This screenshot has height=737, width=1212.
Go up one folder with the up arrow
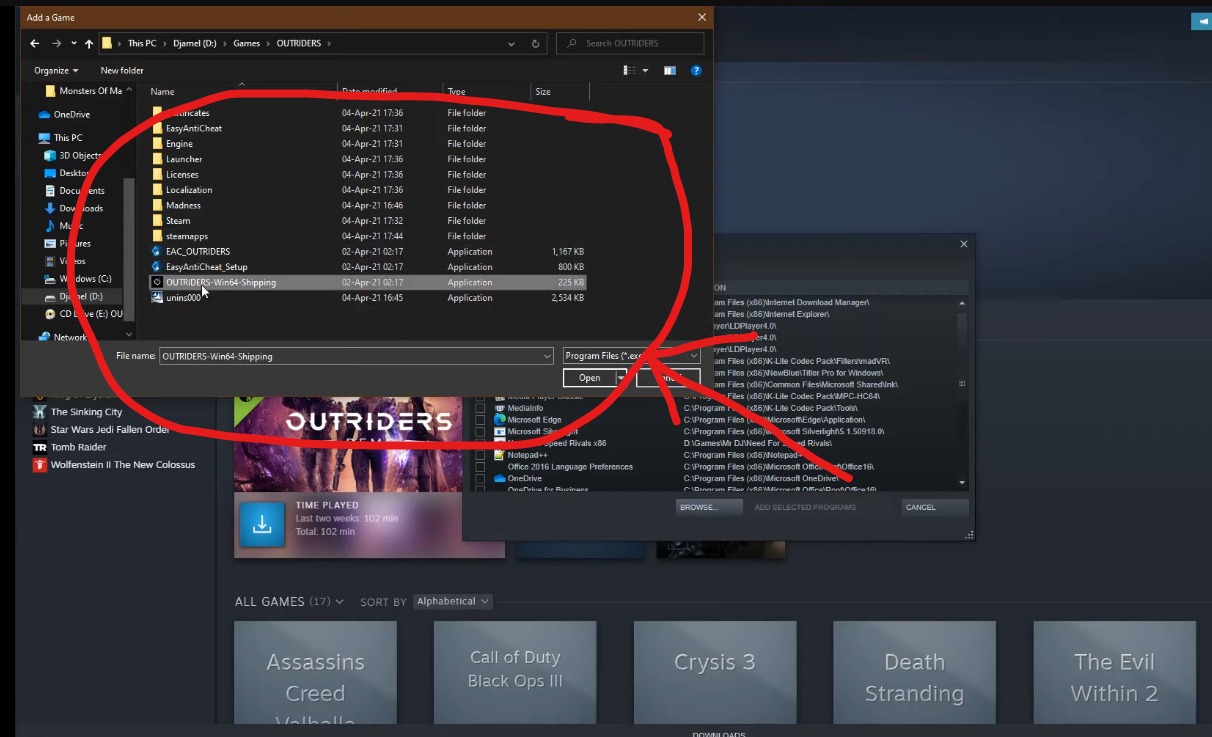click(x=89, y=44)
